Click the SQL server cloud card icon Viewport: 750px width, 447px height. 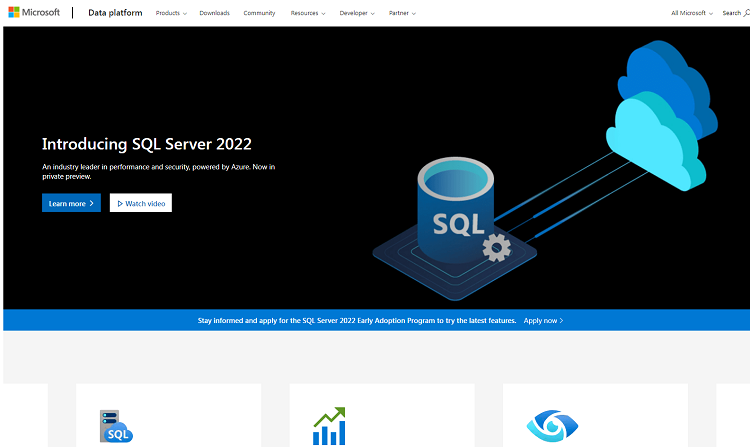point(116,426)
